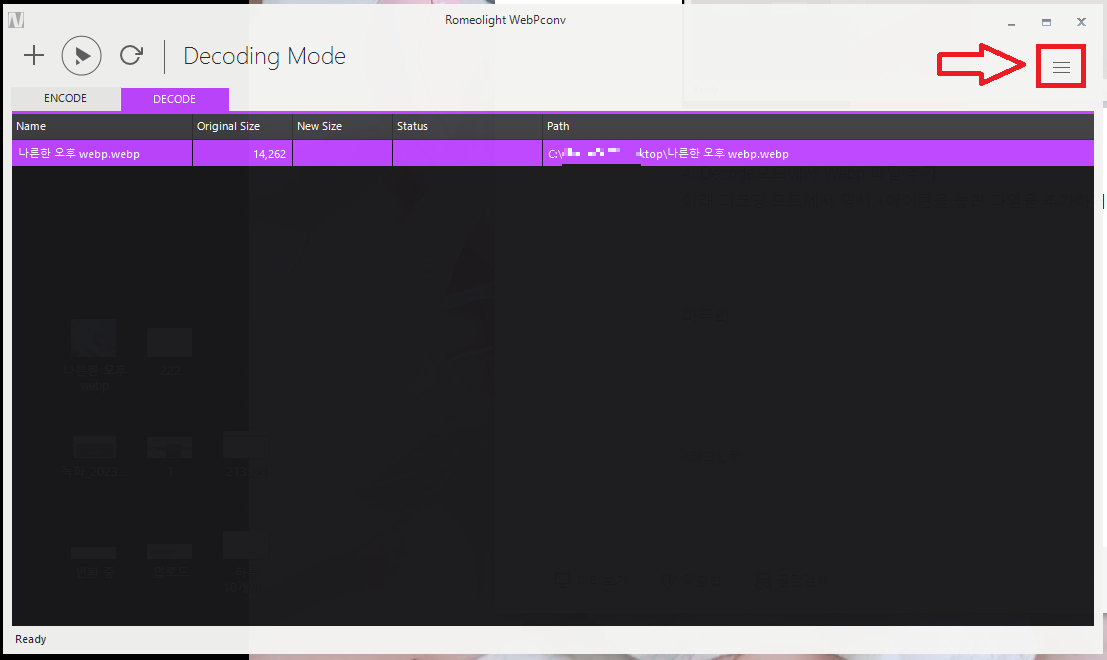Click the Path column header
Screen dimensions: 1107x660
click(x=818, y=126)
